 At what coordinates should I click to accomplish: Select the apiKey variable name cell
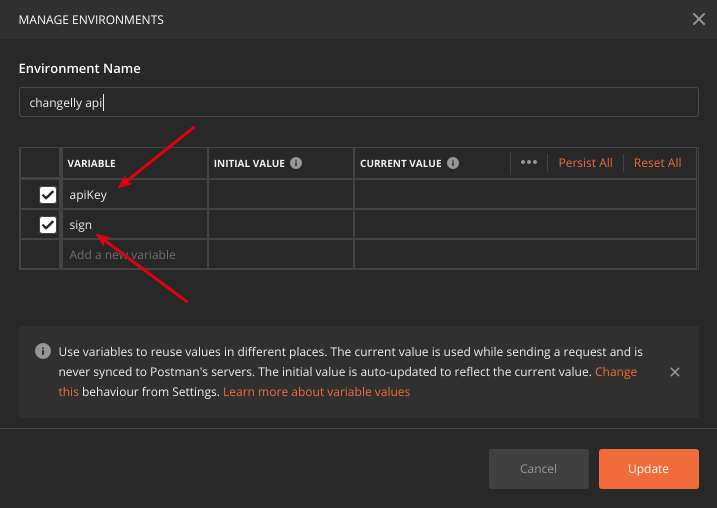tap(135, 194)
